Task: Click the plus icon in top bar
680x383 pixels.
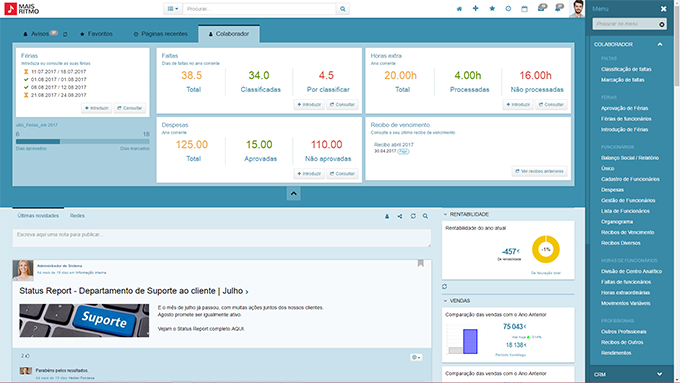Action: pyautogui.click(x=475, y=8)
